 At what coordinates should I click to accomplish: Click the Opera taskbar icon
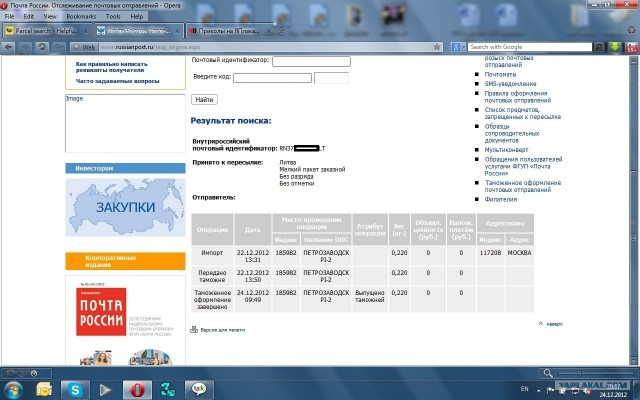point(137,389)
